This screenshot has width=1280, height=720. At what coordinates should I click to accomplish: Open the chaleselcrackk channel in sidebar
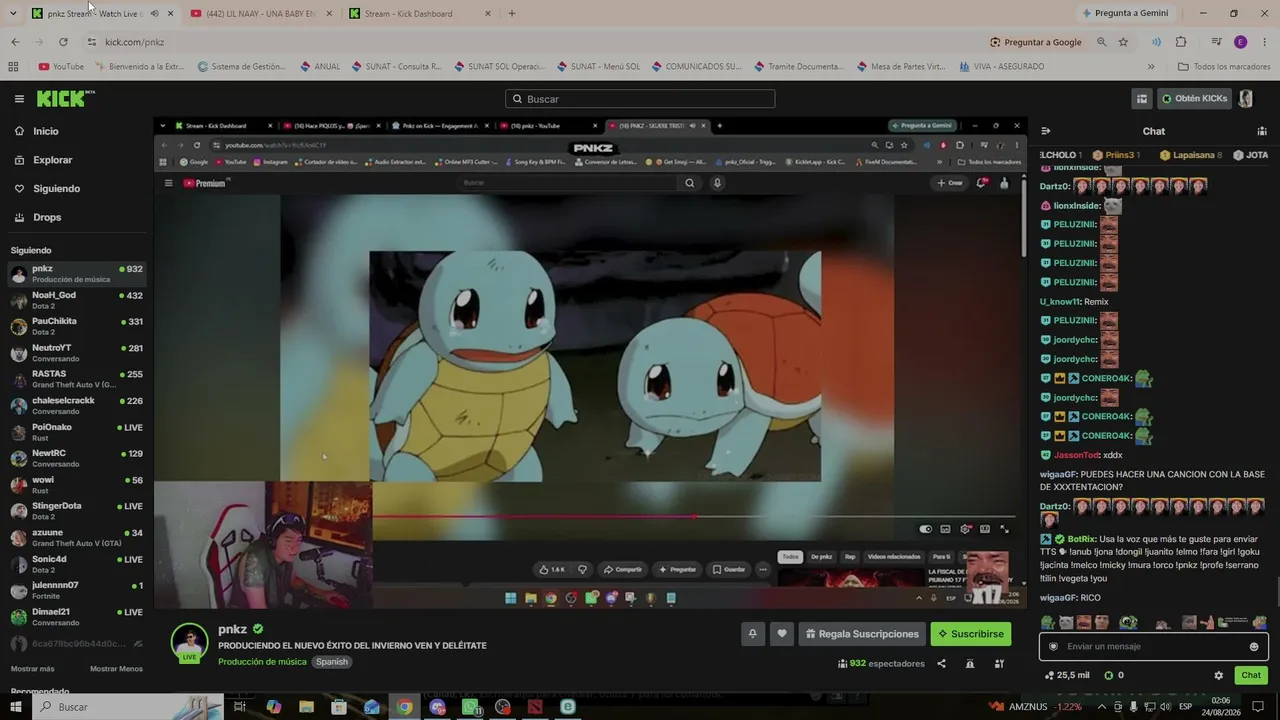click(76, 406)
